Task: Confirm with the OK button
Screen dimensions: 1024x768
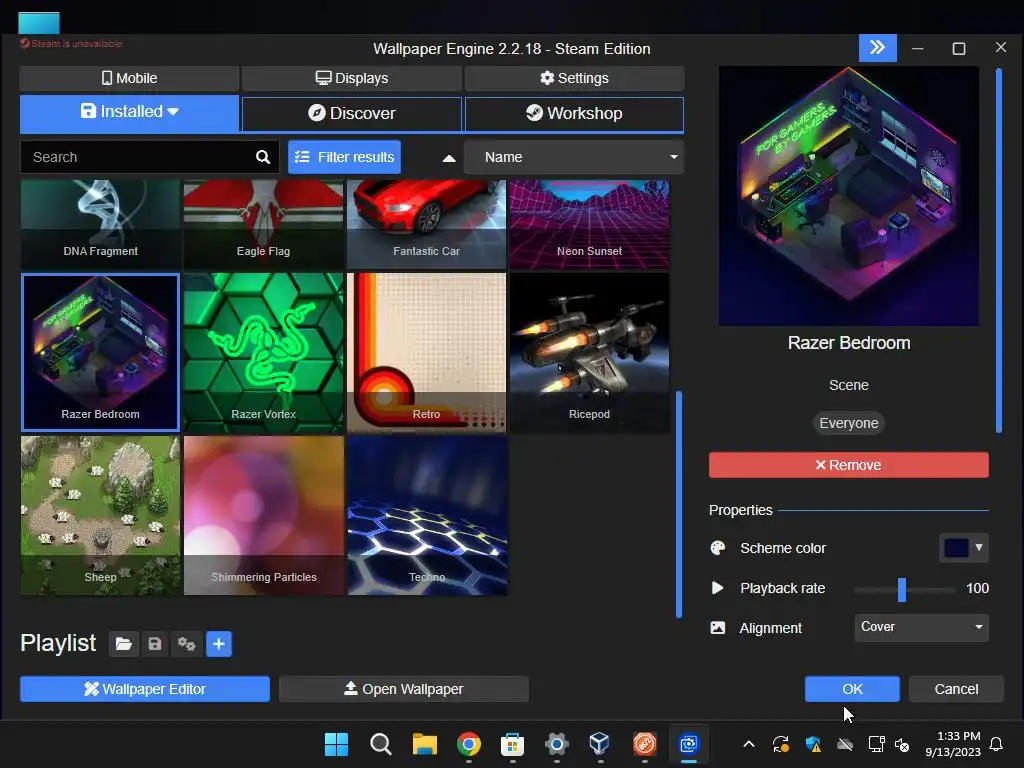Action: [x=852, y=689]
